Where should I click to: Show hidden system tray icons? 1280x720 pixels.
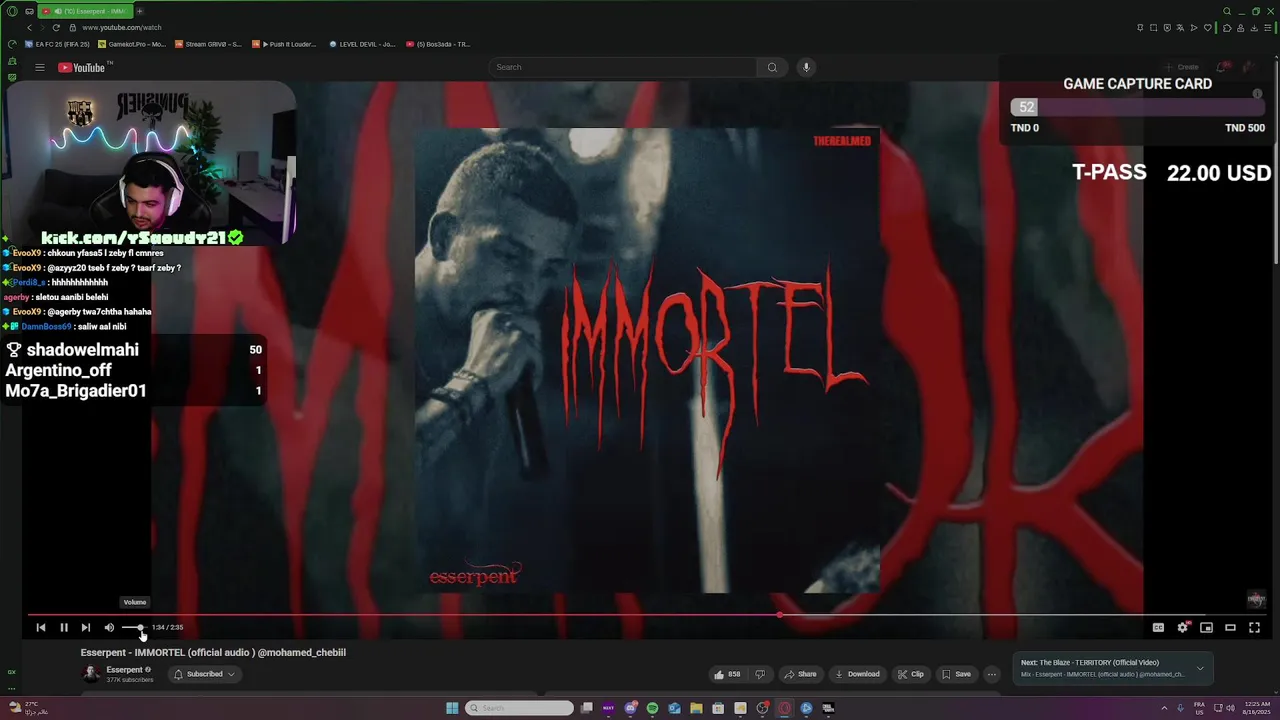tap(1165, 708)
